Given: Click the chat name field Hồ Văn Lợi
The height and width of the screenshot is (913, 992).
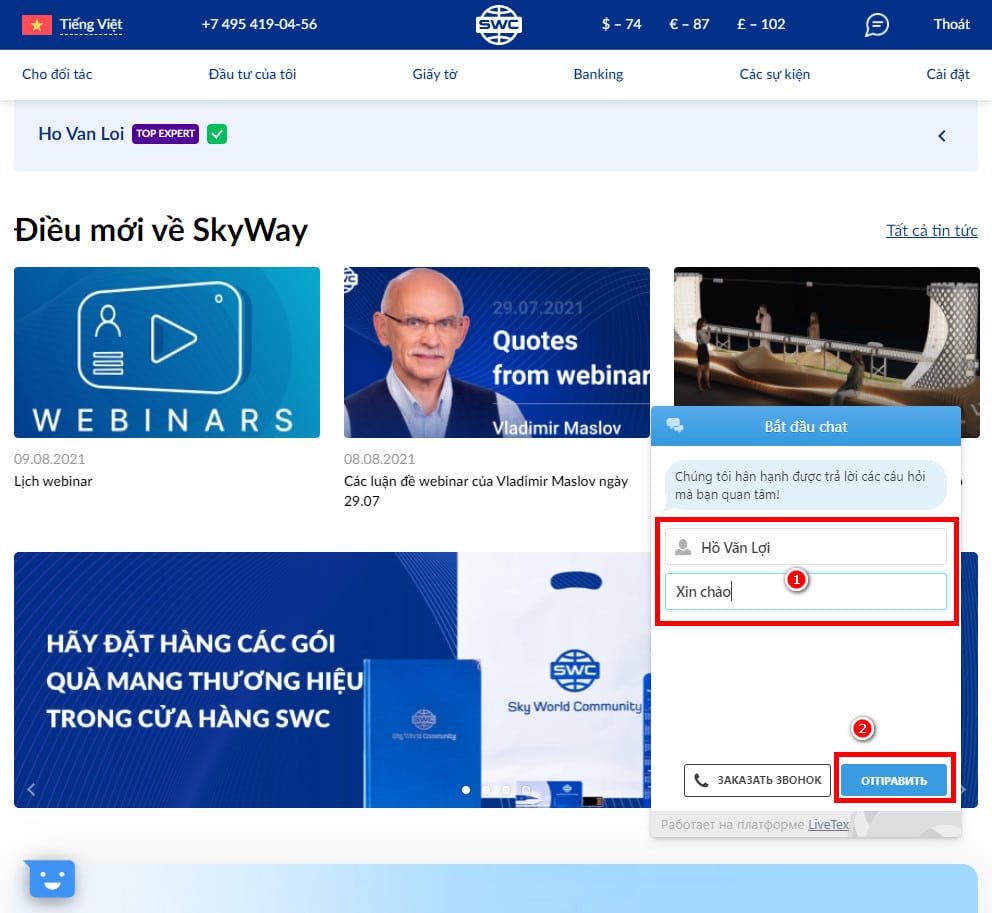Looking at the screenshot, I should tap(805, 547).
